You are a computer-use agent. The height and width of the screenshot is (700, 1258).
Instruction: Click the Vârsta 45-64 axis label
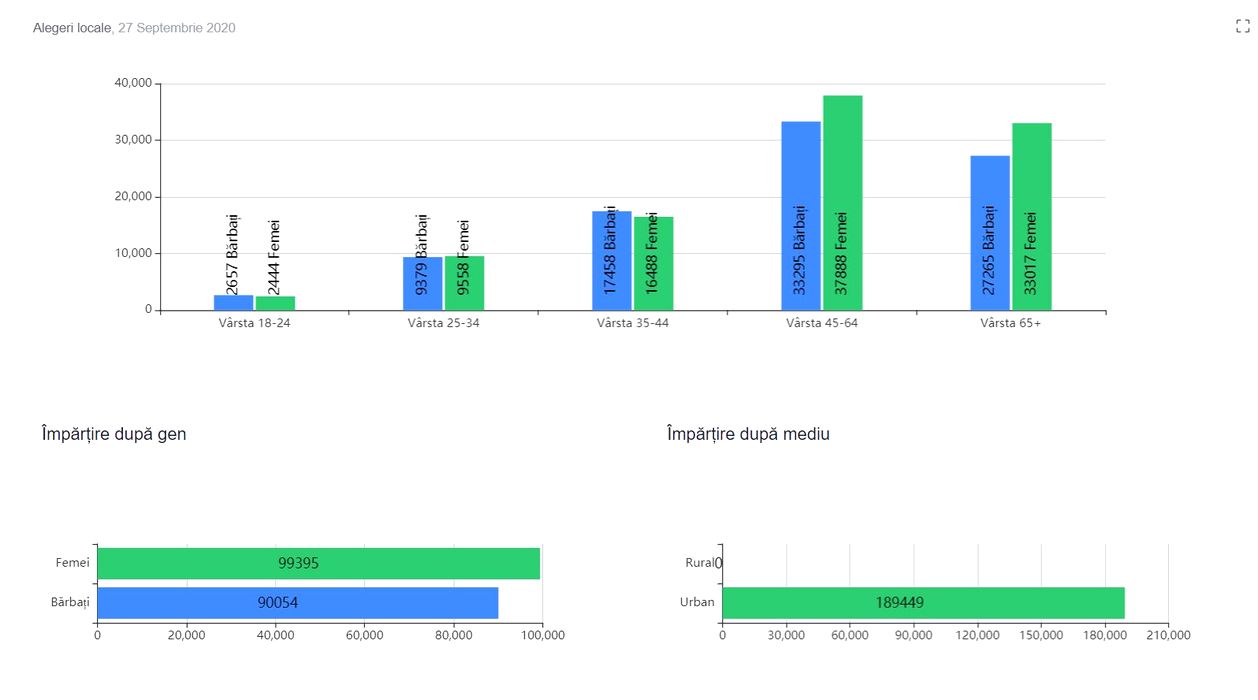(x=821, y=323)
